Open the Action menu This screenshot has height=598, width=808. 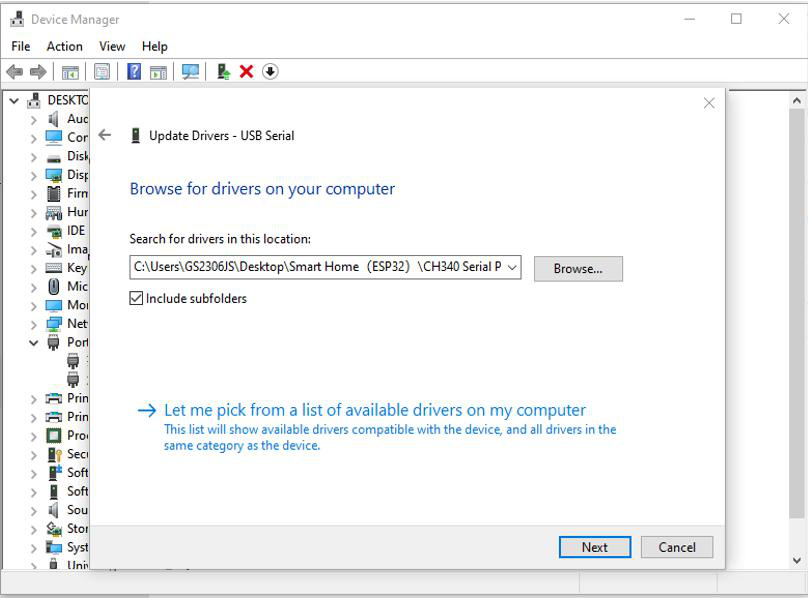coord(64,46)
